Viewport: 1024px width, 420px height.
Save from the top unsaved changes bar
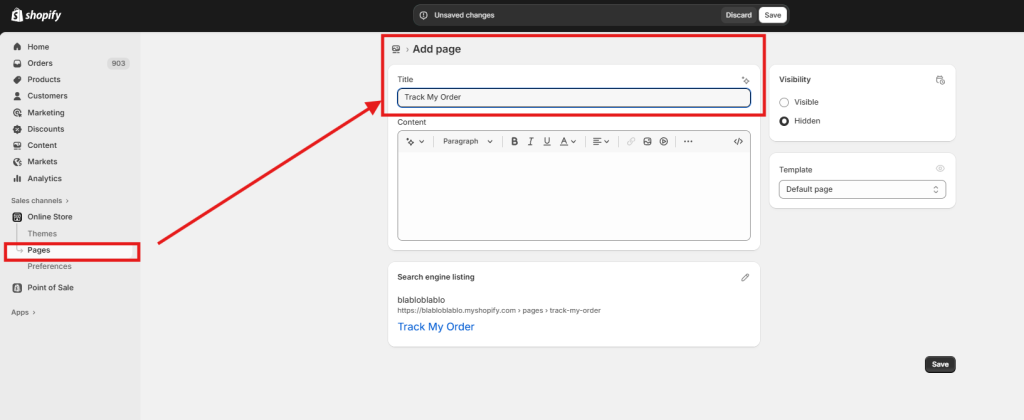tap(773, 15)
